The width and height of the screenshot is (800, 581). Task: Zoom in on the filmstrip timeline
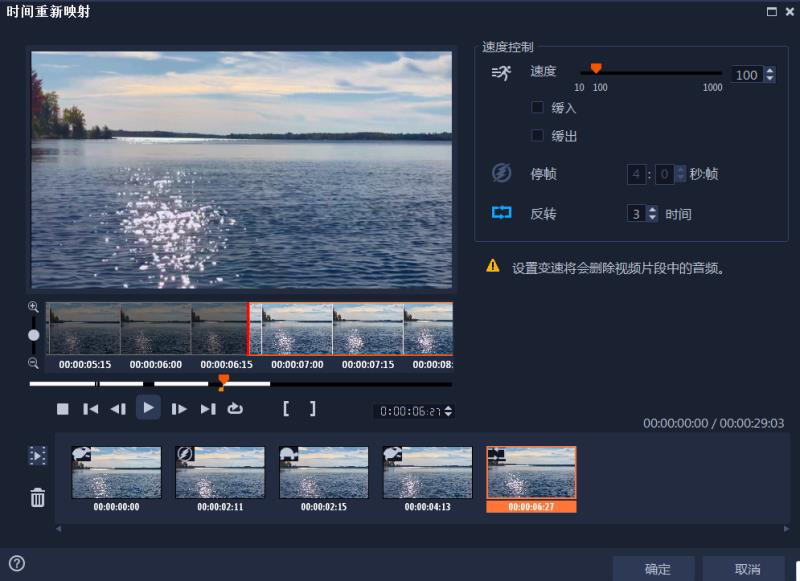(33, 307)
